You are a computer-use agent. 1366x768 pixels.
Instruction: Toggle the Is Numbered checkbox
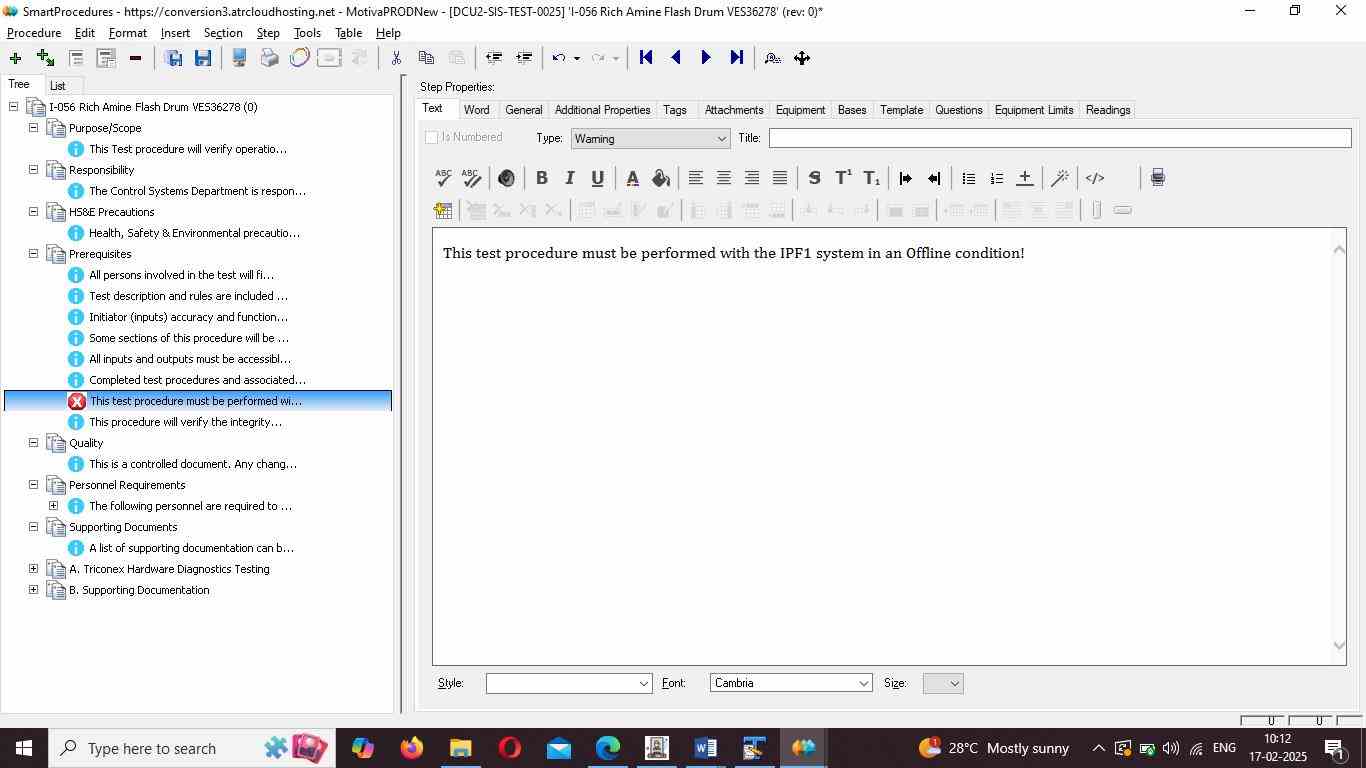click(431, 138)
